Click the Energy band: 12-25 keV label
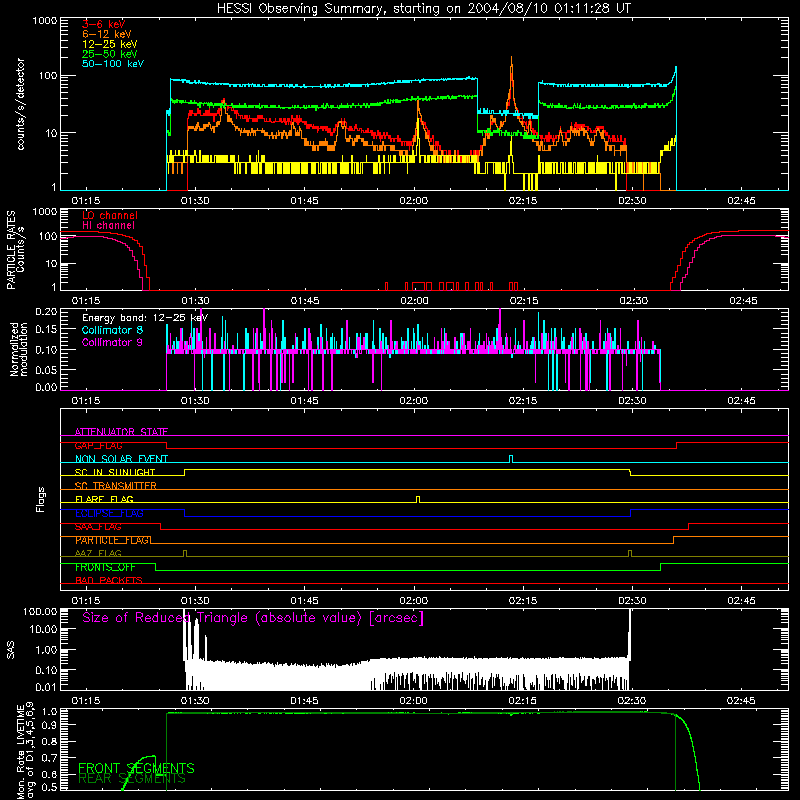 tap(145, 318)
